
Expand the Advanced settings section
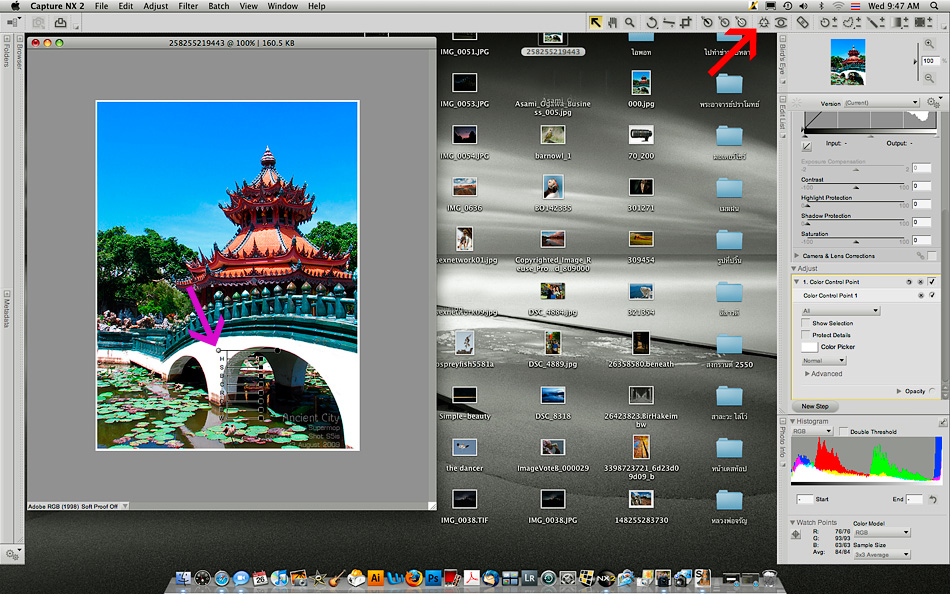[808, 374]
